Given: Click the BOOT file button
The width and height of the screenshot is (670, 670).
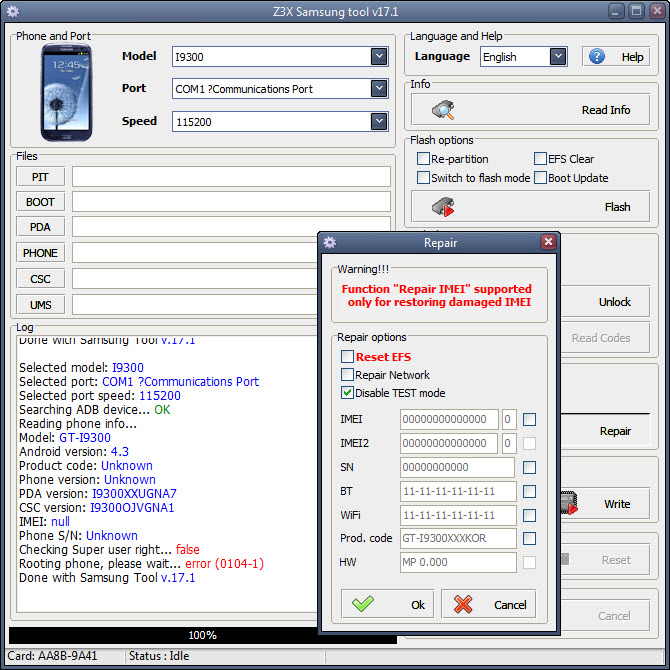Looking at the screenshot, I should 41,202.
